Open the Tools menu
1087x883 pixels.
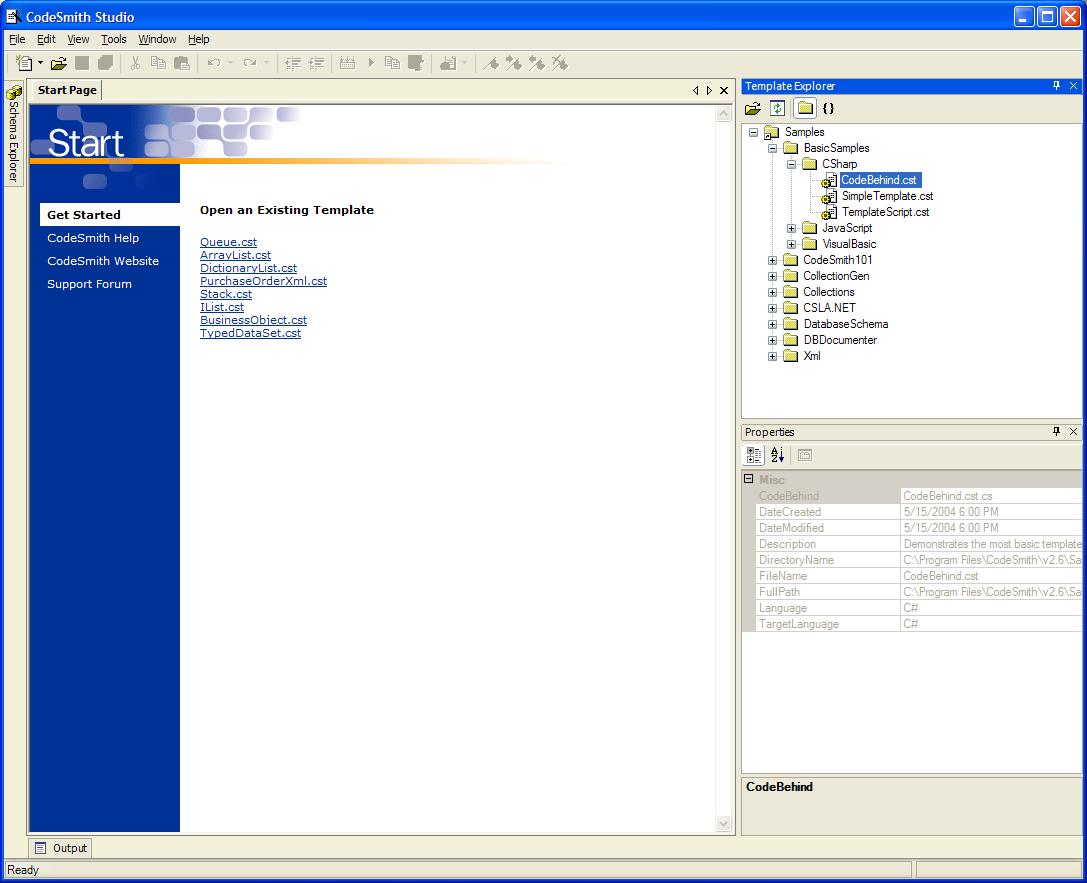click(114, 40)
